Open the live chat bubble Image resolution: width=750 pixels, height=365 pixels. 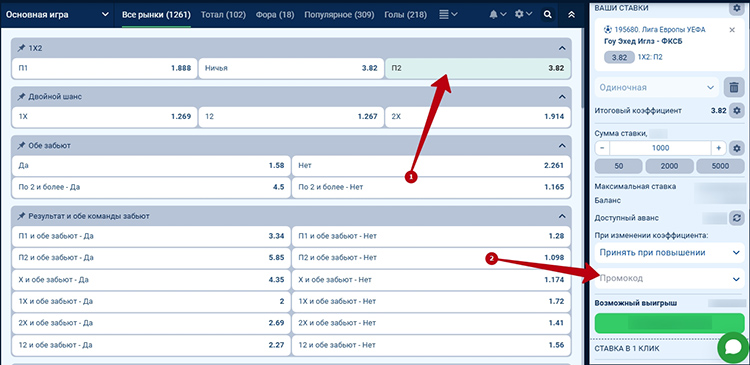pos(733,348)
